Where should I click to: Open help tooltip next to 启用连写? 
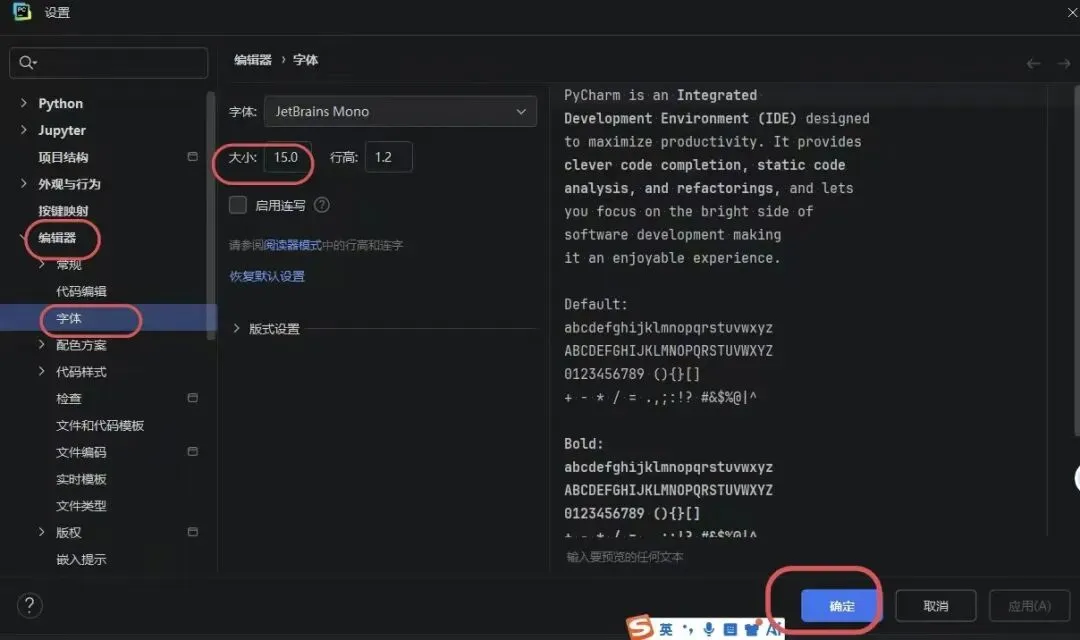point(322,205)
